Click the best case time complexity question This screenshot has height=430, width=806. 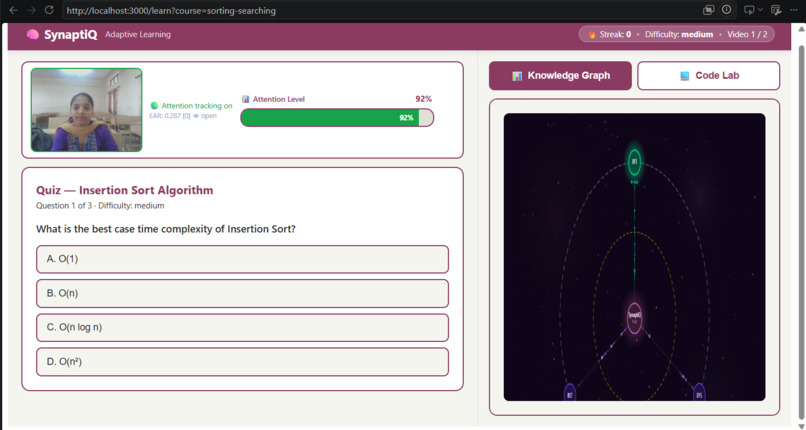tap(166, 229)
